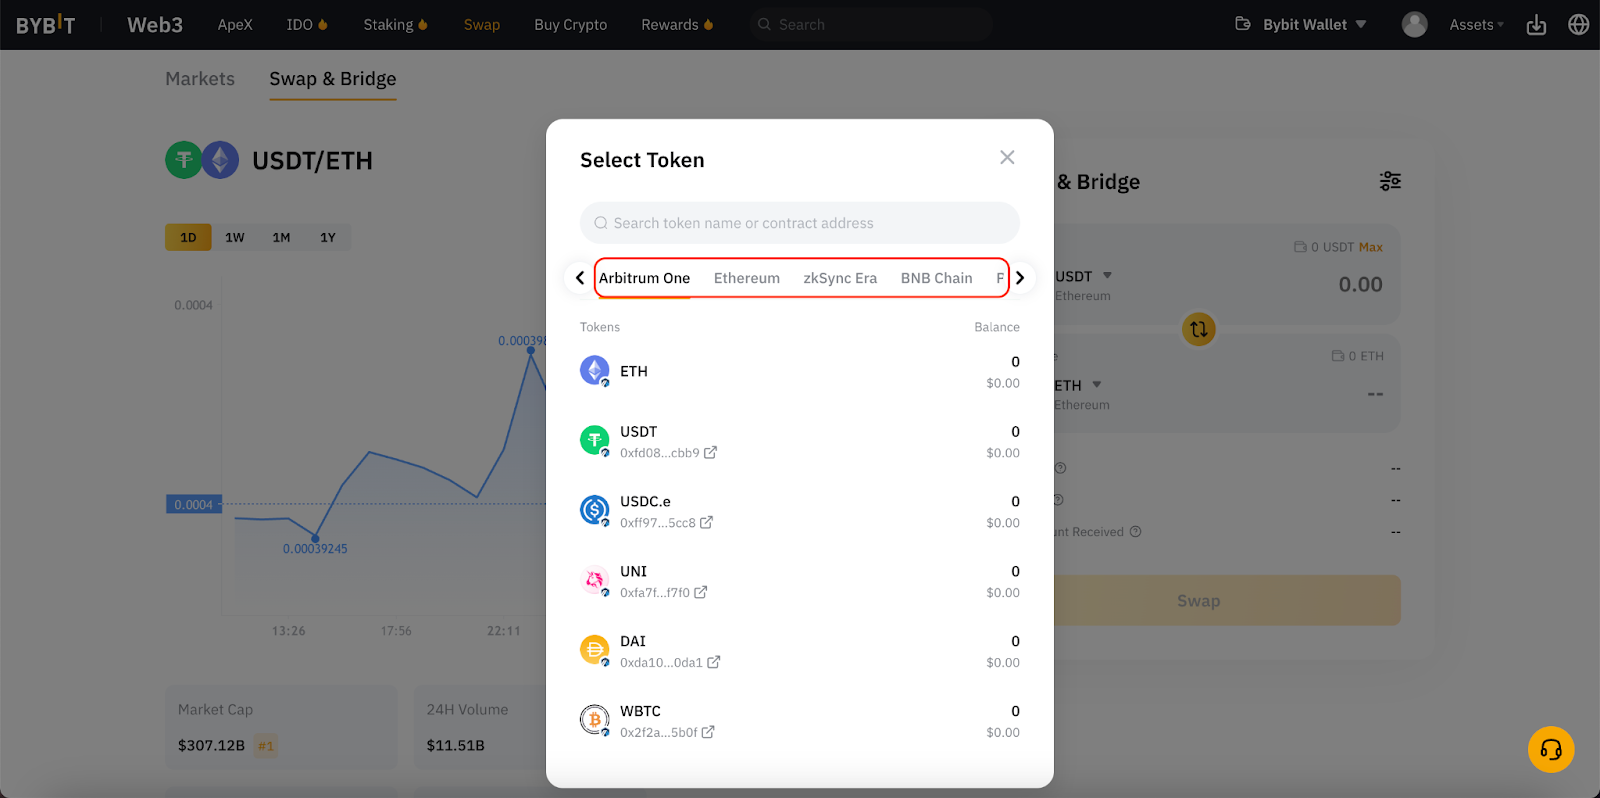Expand the Assets dropdown
Image resolution: width=1600 pixels, height=798 pixels.
pyautogui.click(x=1477, y=25)
